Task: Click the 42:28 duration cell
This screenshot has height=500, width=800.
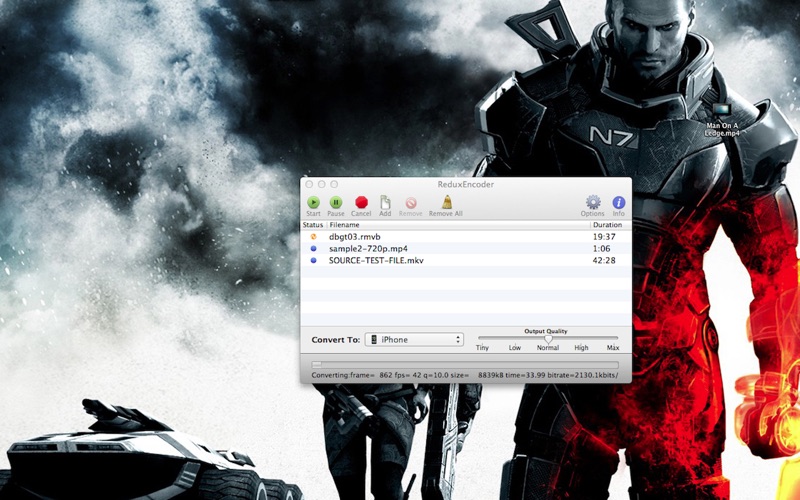Action: point(604,260)
